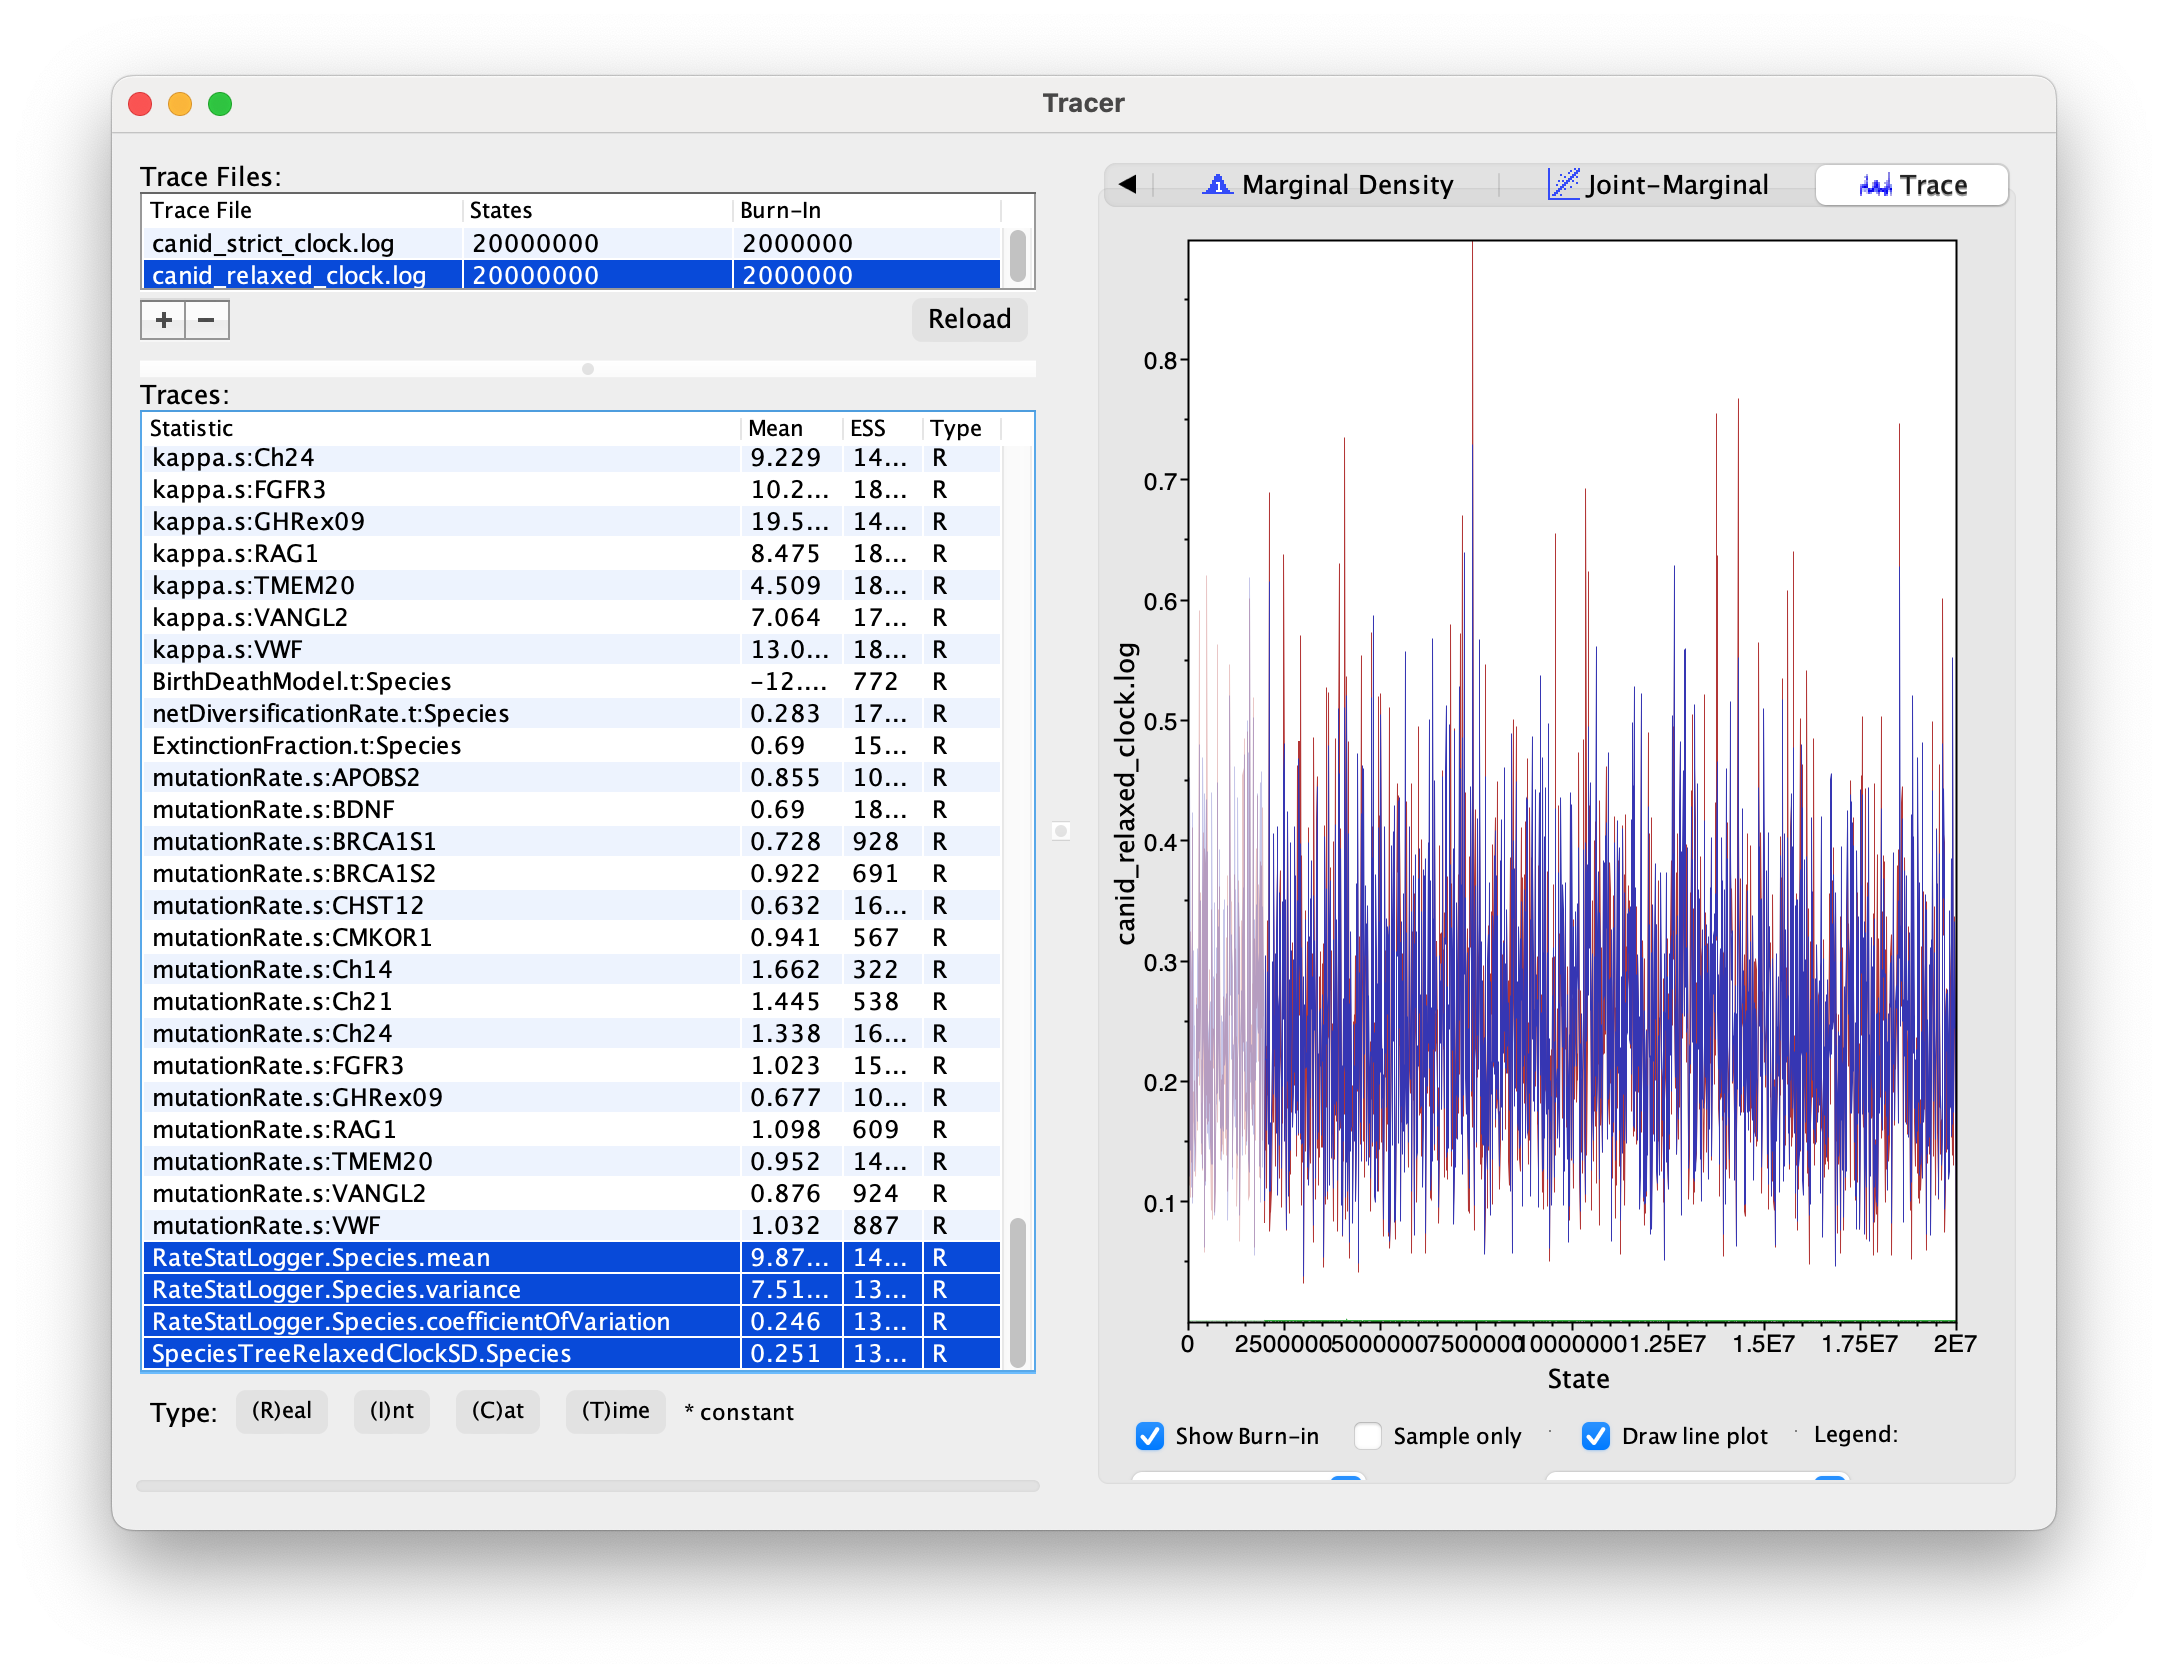2168x1678 pixels.
Task: Sort traces by the ESS column header
Action: click(x=868, y=428)
